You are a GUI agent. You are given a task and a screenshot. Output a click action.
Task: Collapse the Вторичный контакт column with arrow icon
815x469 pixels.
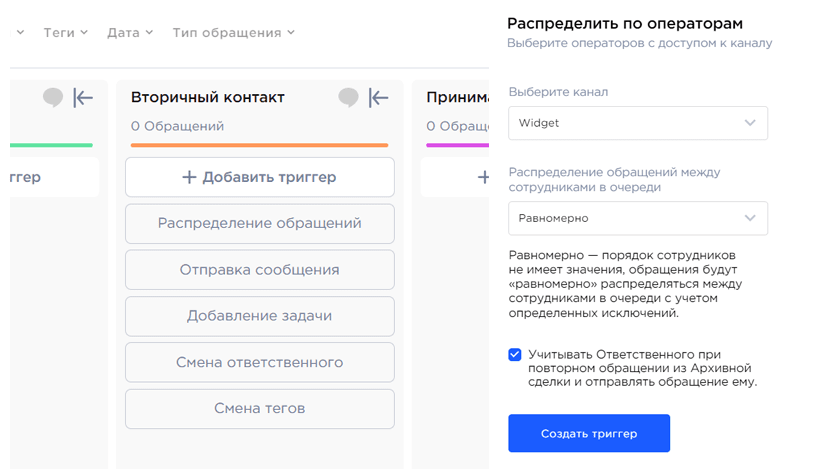pos(378,97)
